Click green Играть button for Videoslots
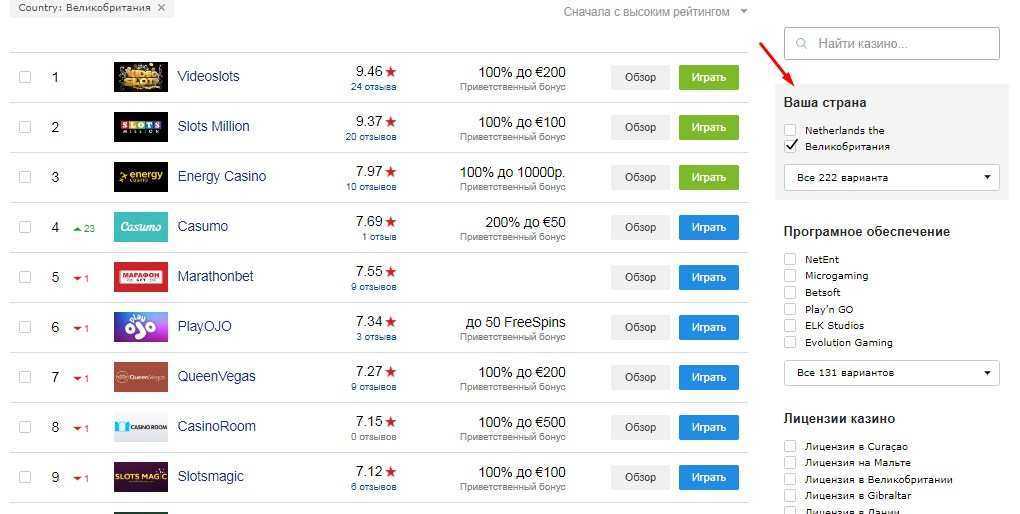Image resolution: width=1020 pixels, height=514 pixels. tap(708, 77)
